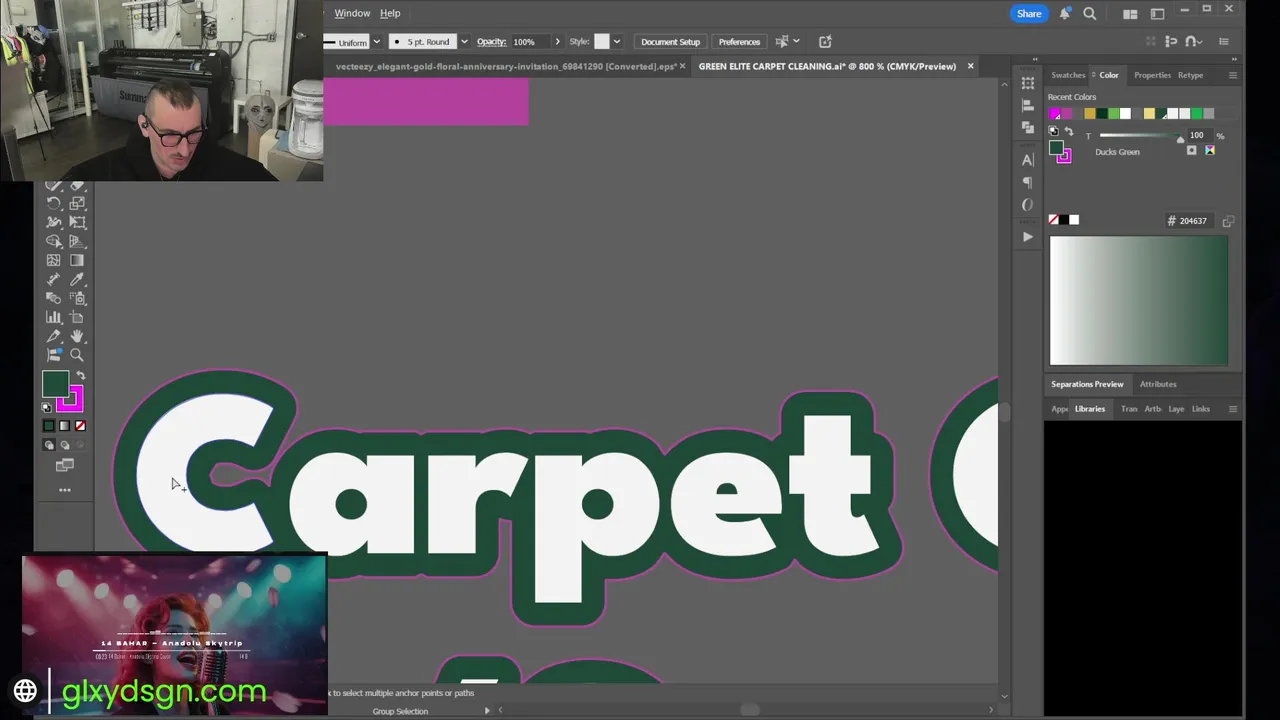
Task: Swap fill and stroke in toolbar
Action: [x=81, y=376]
